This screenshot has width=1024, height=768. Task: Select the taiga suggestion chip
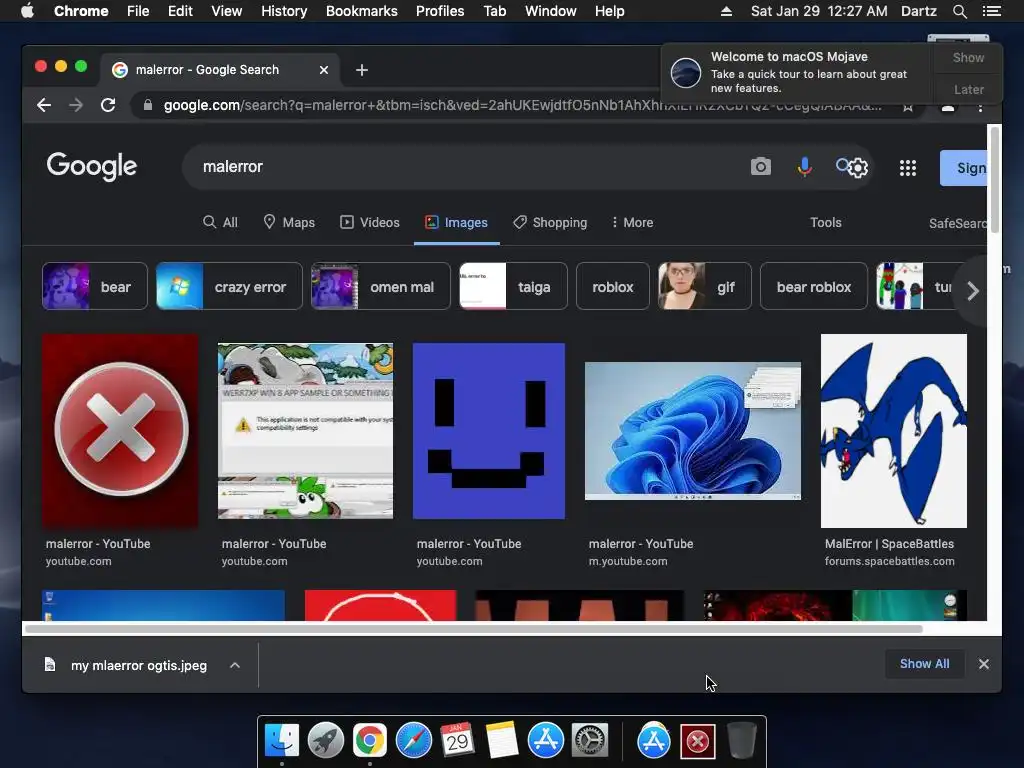[513, 286]
